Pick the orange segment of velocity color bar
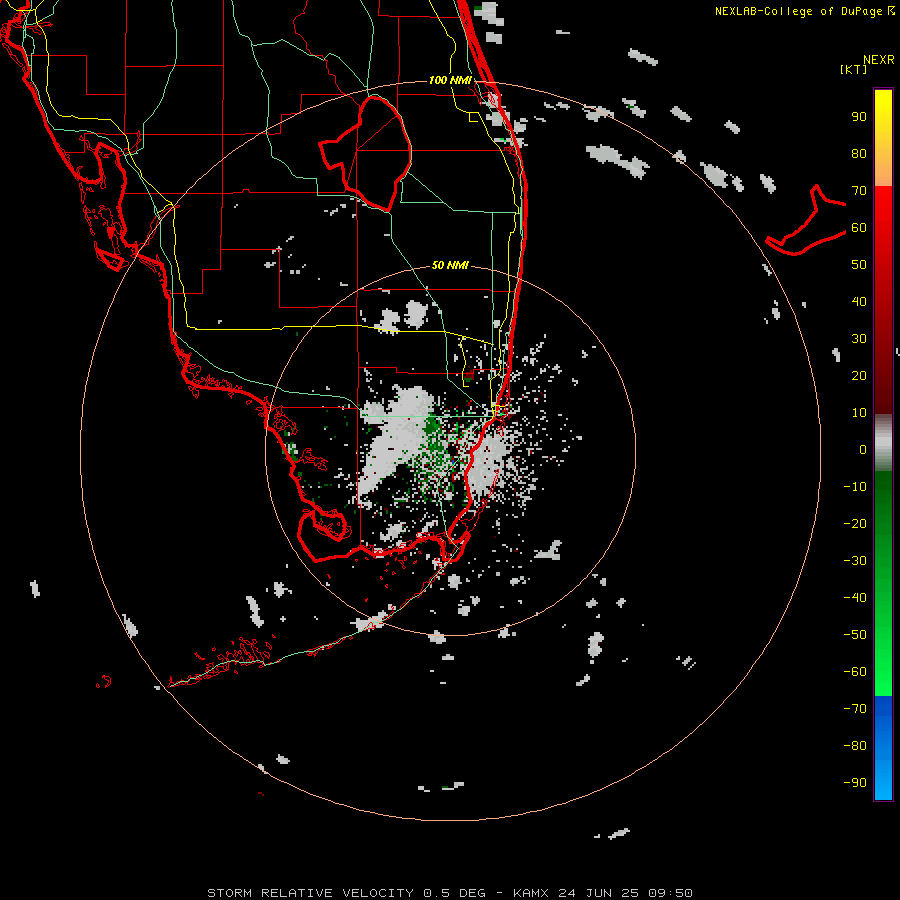 (x=883, y=169)
